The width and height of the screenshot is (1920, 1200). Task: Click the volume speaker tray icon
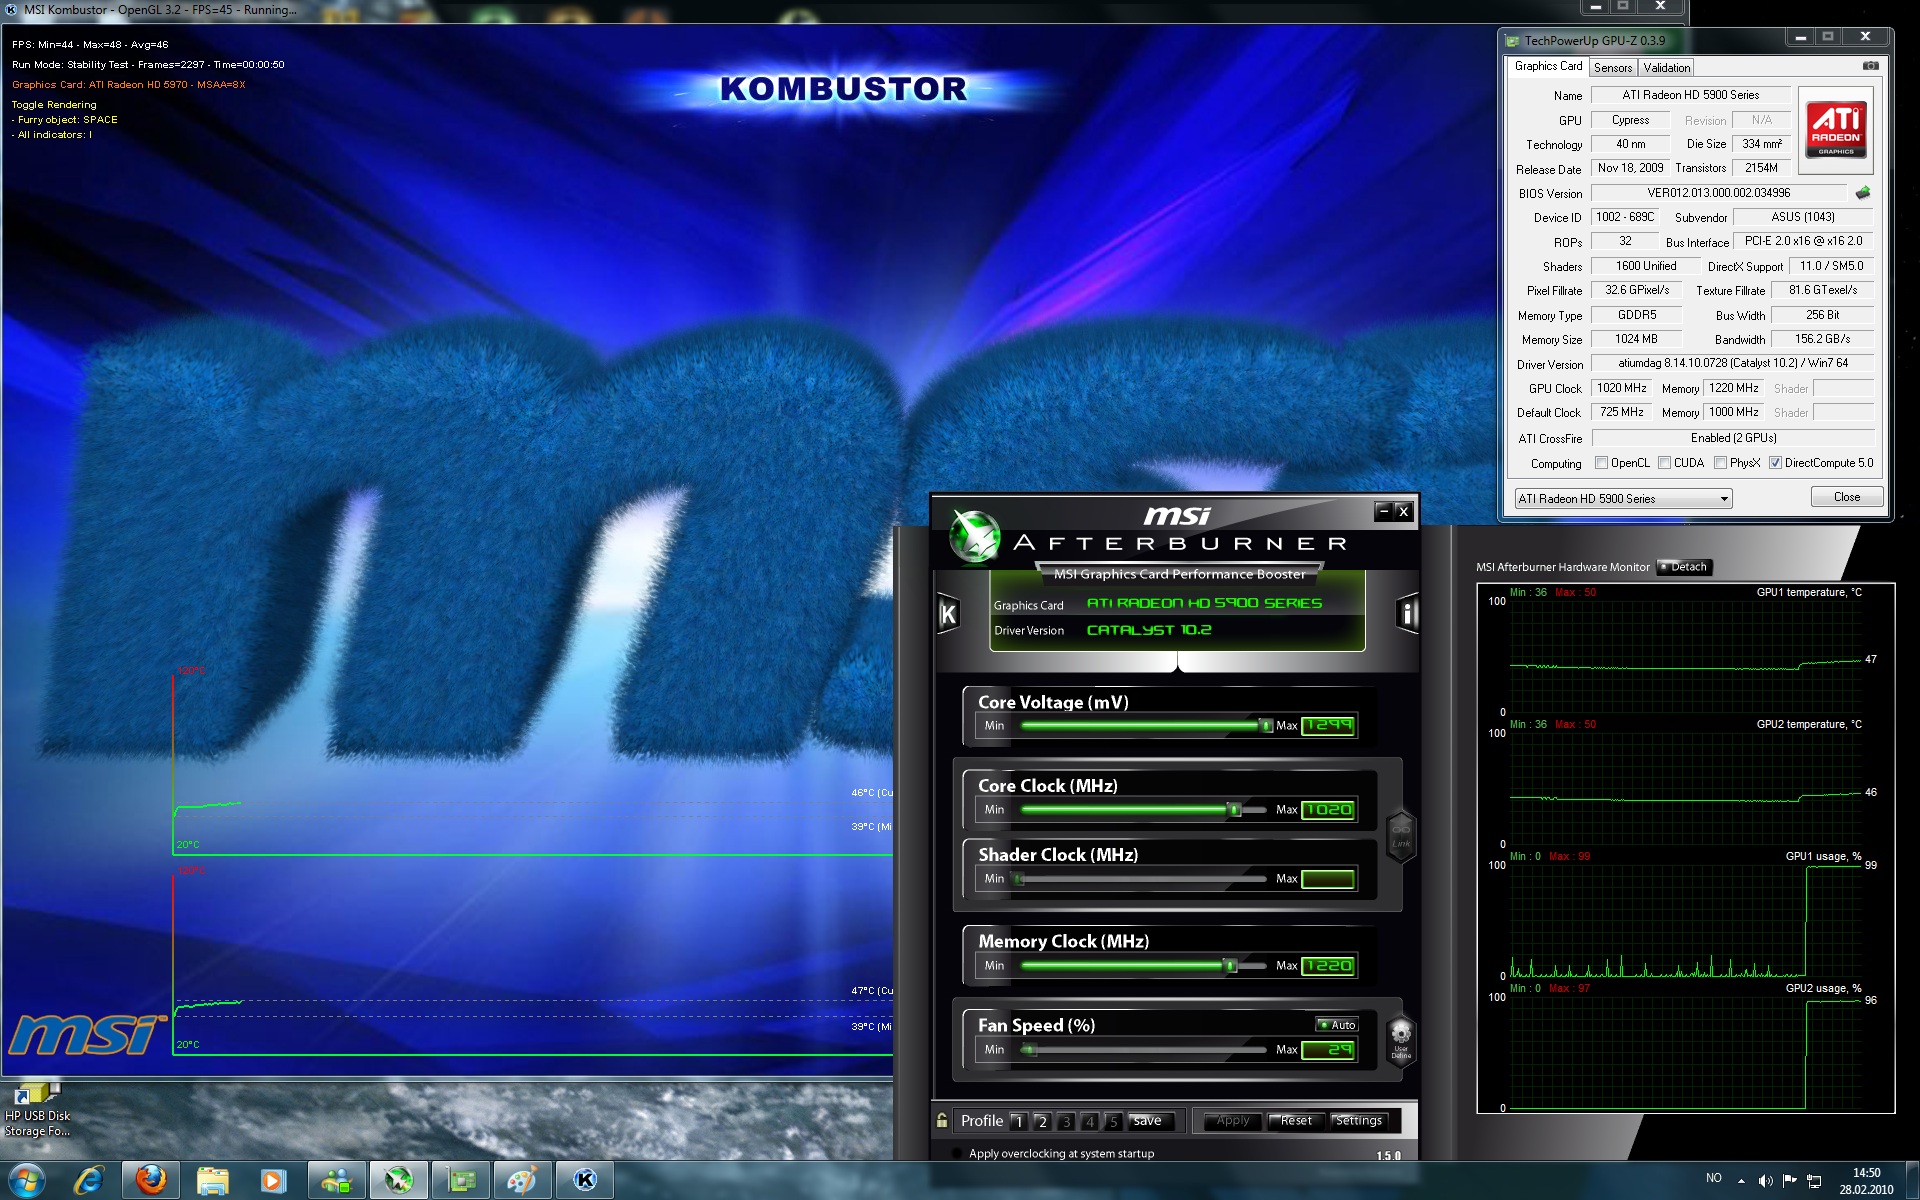[1765, 1181]
